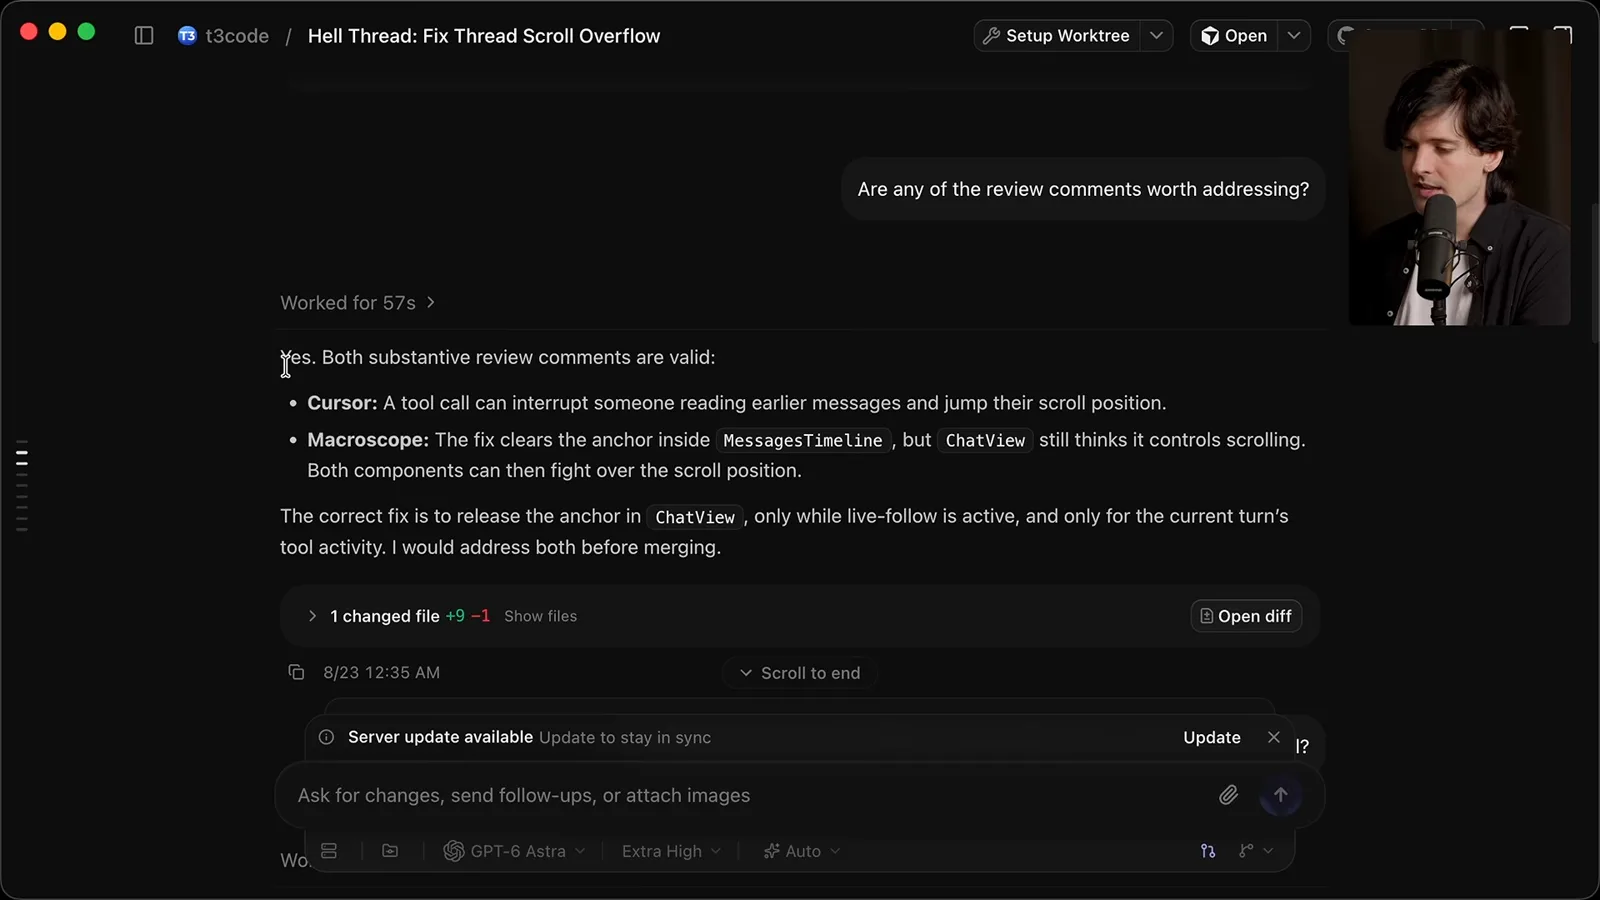The height and width of the screenshot is (900, 1600).
Task: Toggle the sidebar panel icon
Action: [x=144, y=36]
